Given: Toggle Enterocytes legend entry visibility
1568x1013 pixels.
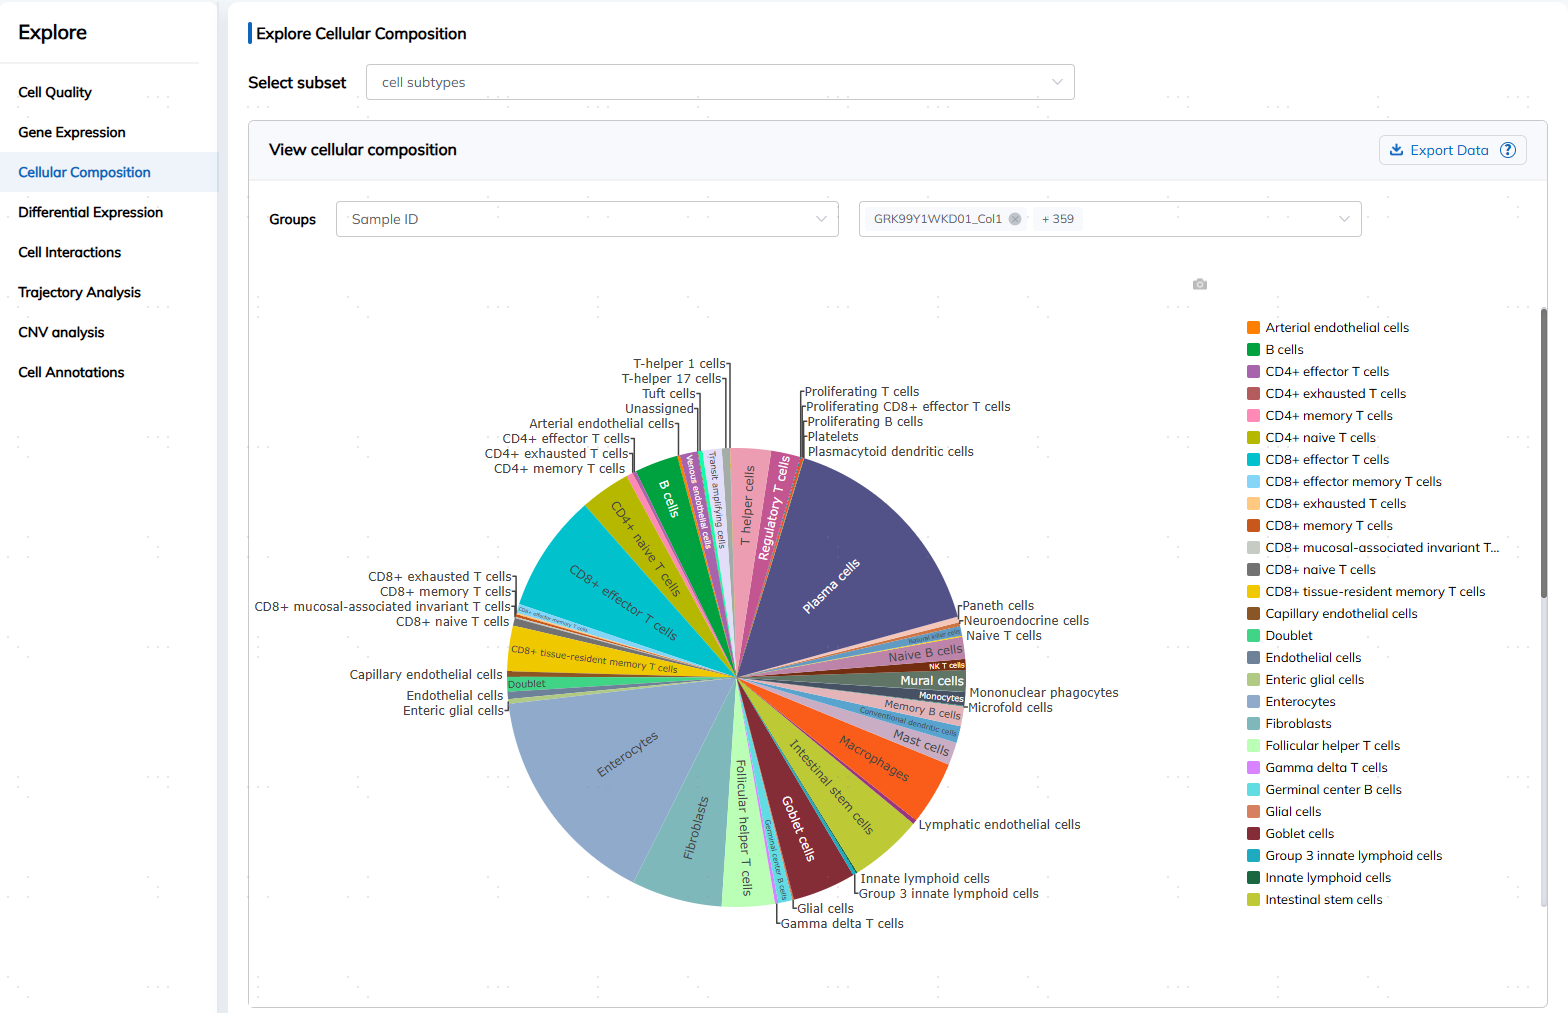Looking at the screenshot, I should point(1300,702).
